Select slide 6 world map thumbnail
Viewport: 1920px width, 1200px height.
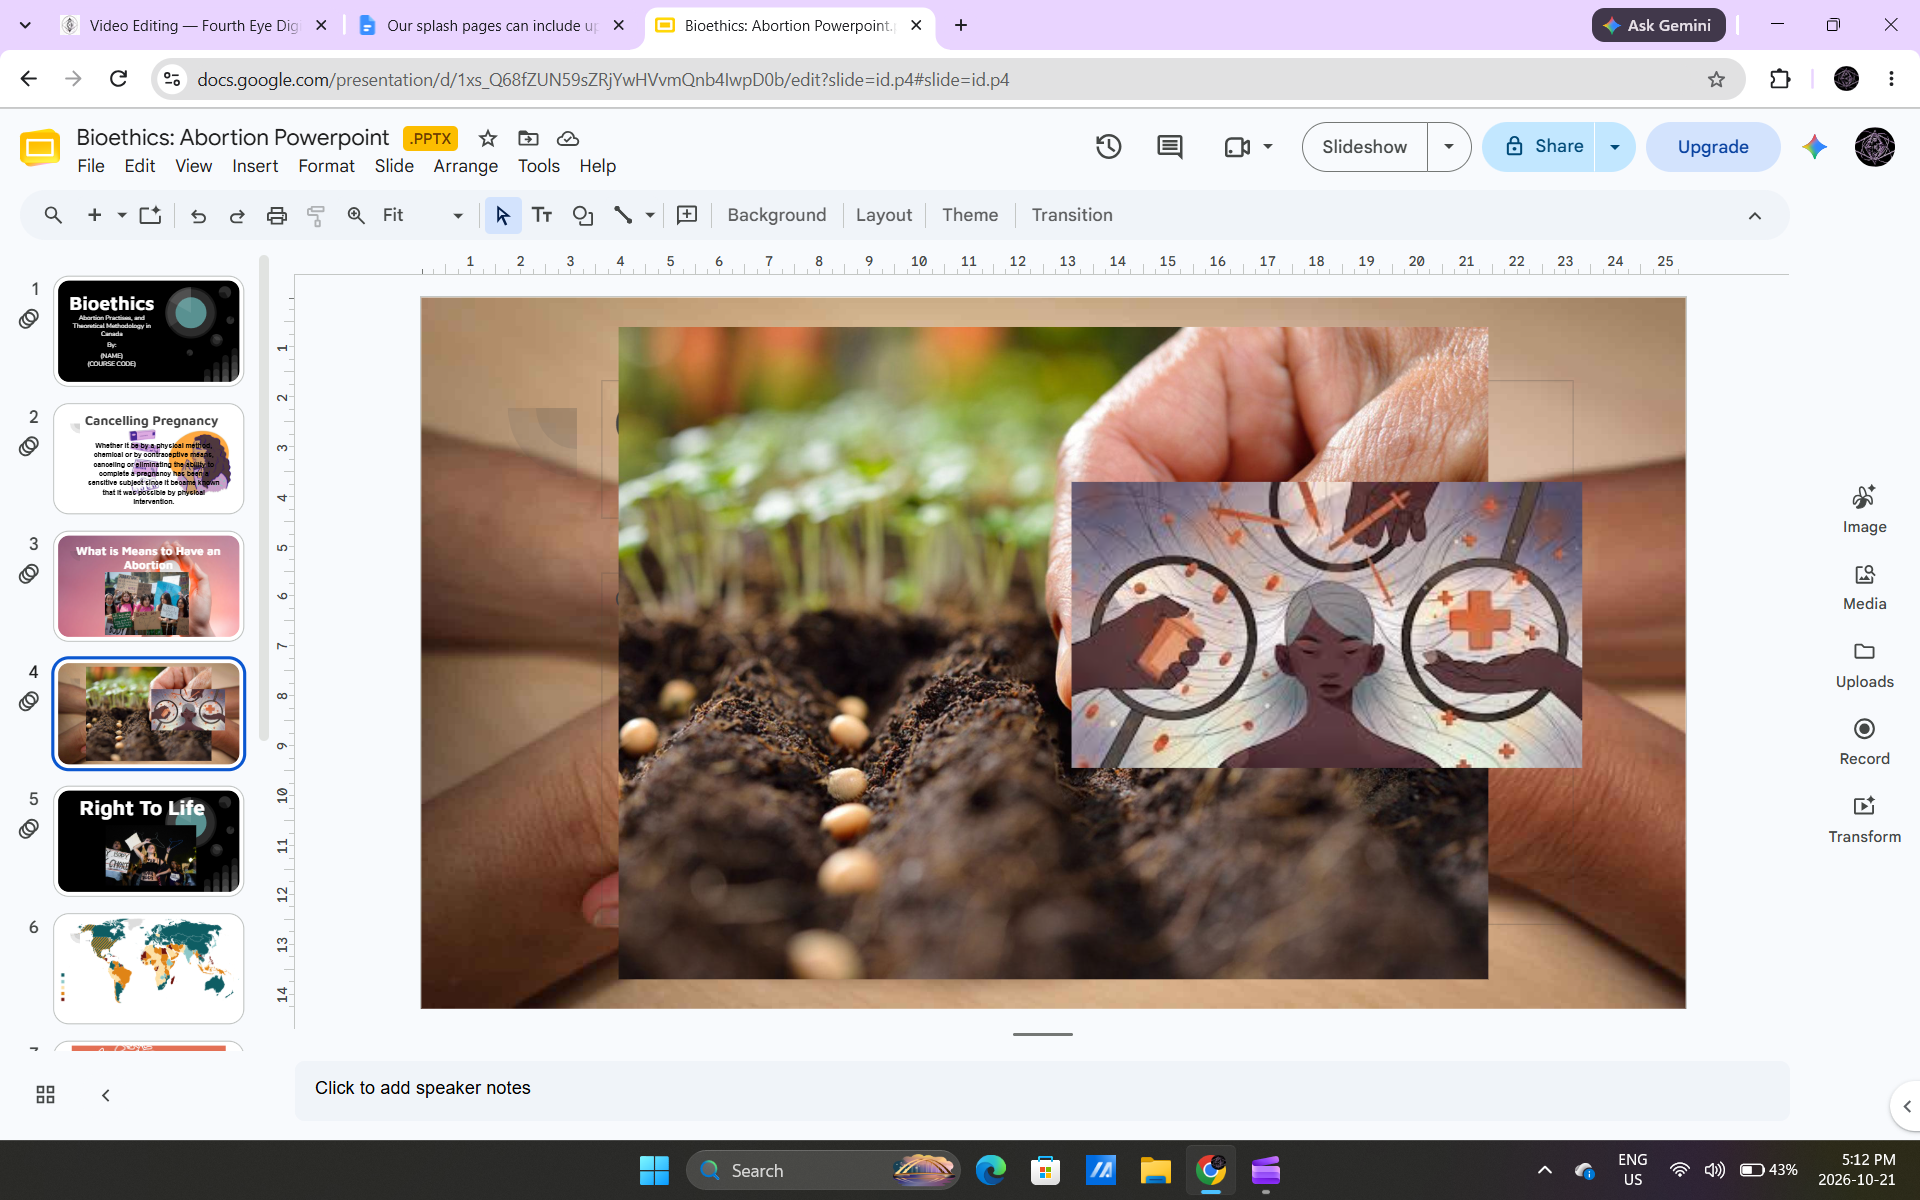pos(149,968)
